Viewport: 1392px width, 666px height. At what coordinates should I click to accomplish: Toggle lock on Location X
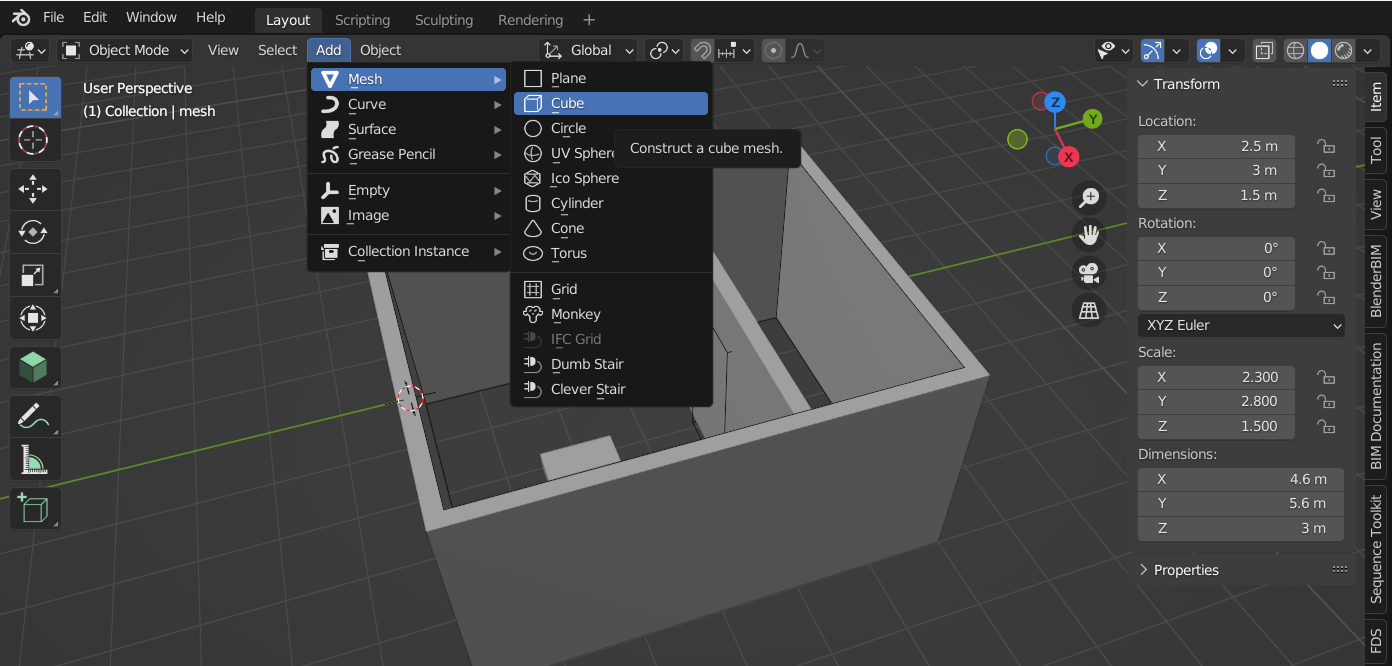tap(1326, 146)
